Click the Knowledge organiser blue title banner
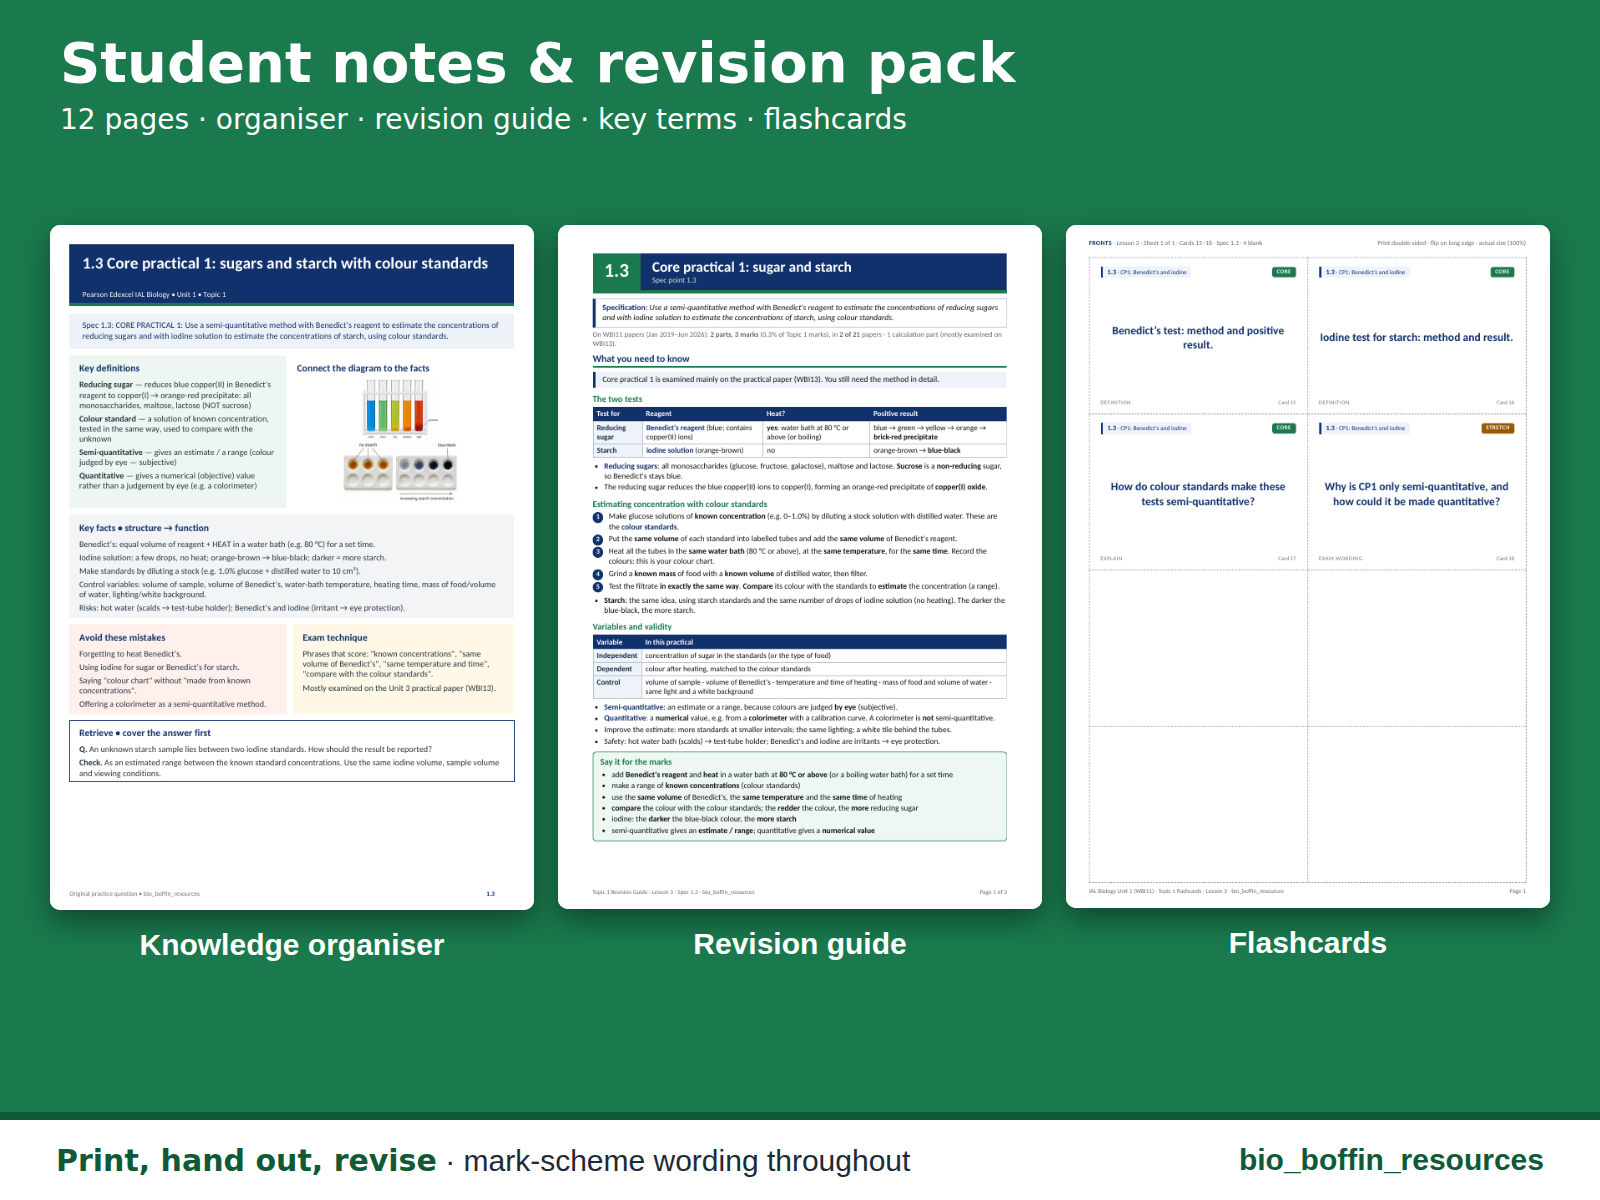This screenshot has width=1600, height=1200. 291,274
